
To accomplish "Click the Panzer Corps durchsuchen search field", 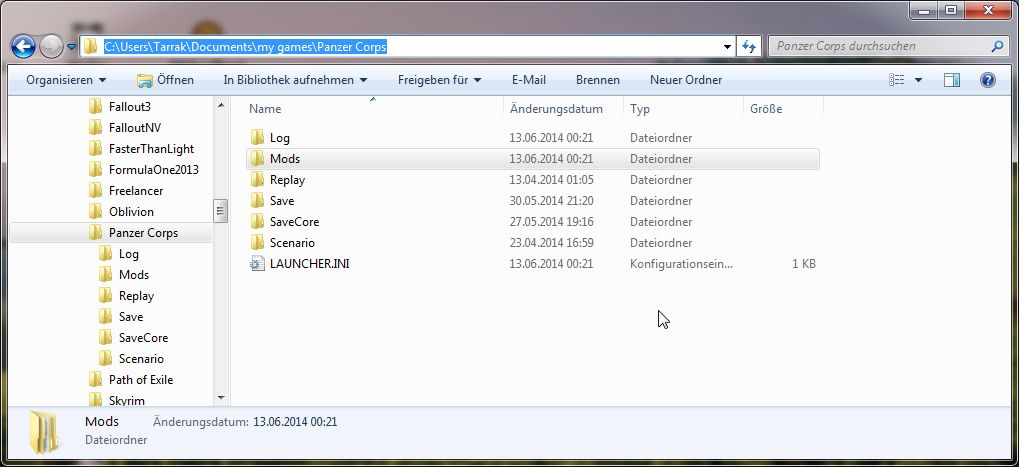I will pyautogui.click(x=880, y=46).
